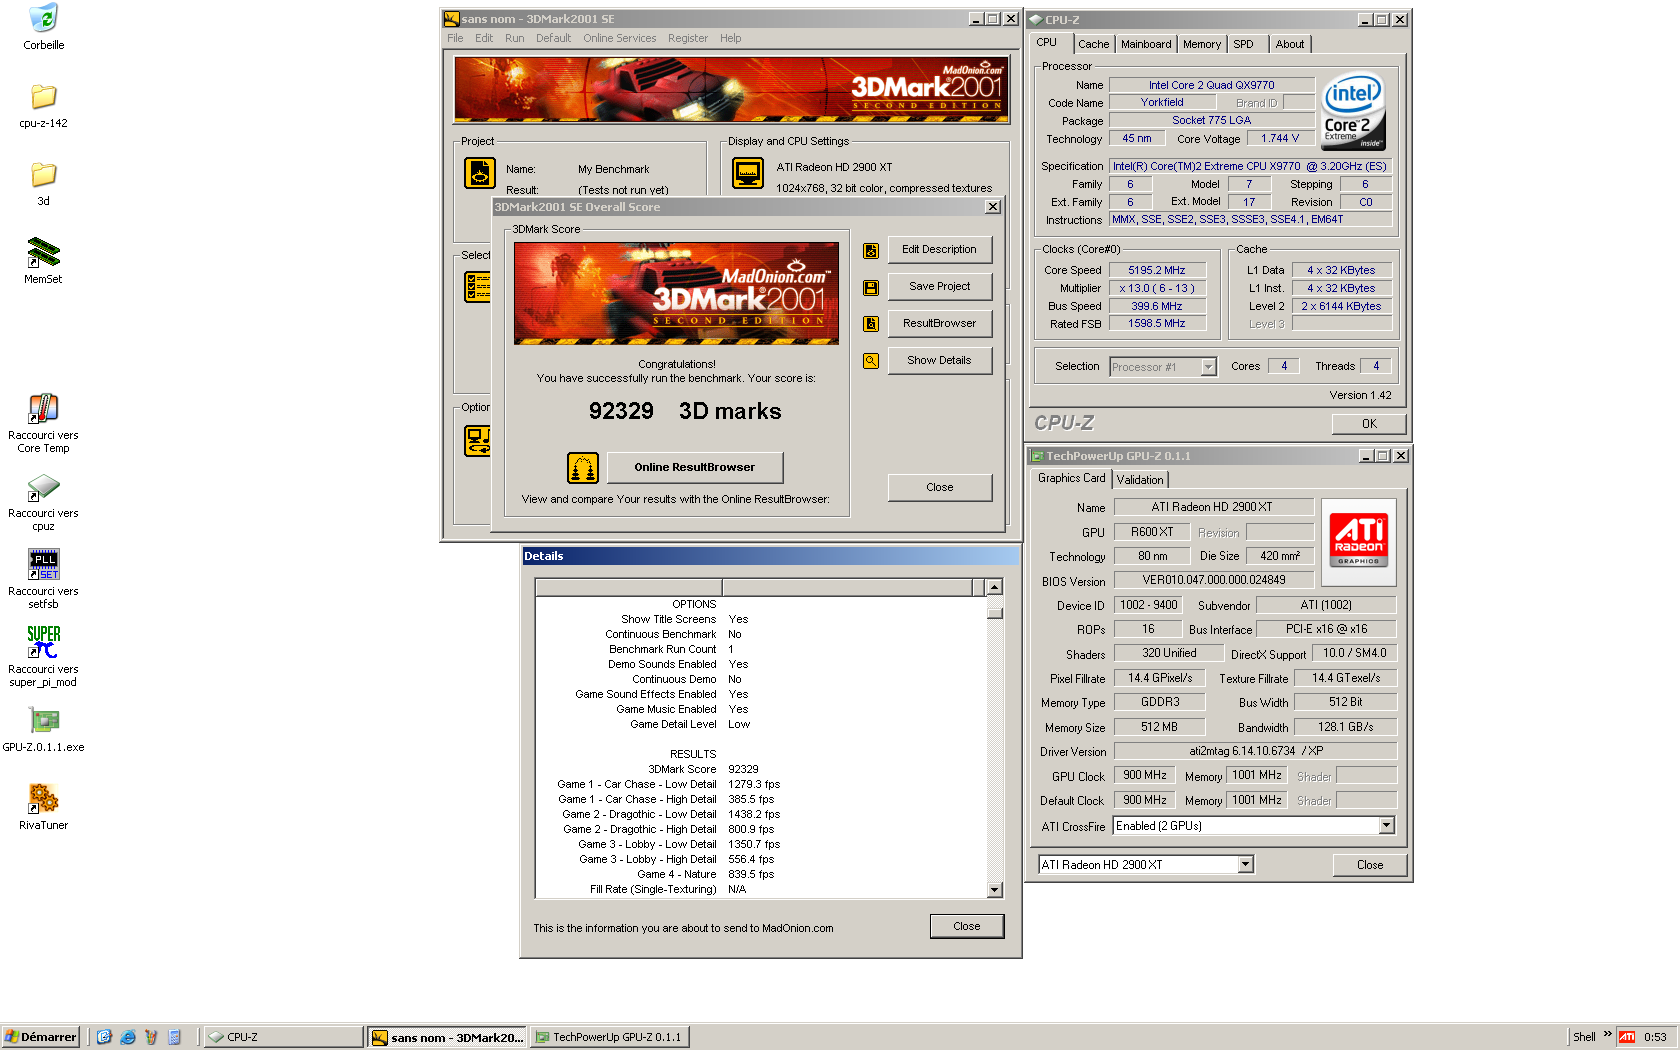Click the Internet Explorer quick launch icon

(x=127, y=1037)
